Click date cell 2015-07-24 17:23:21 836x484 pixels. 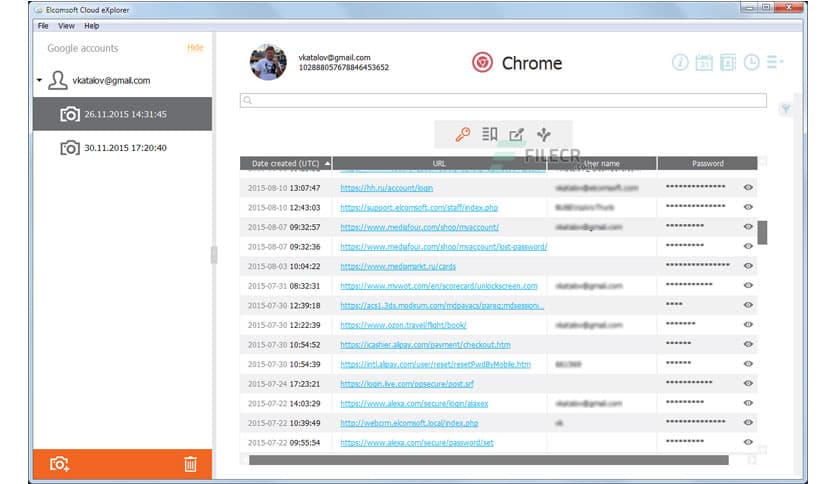[x=284, y=384]
